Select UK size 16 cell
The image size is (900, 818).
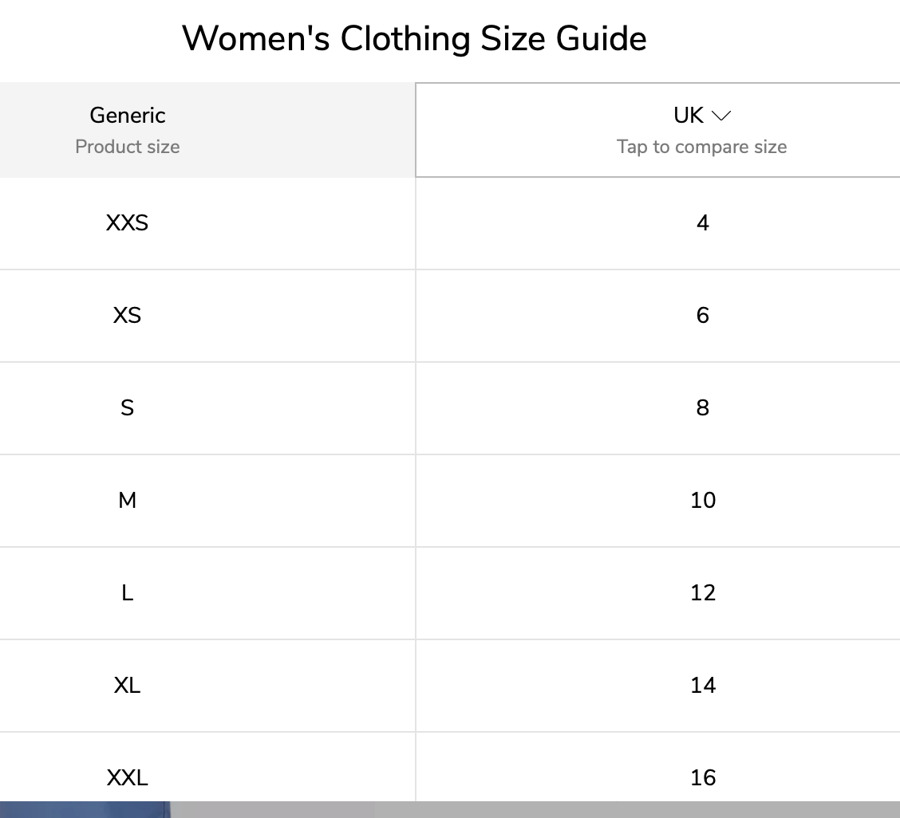click(703, 777)
